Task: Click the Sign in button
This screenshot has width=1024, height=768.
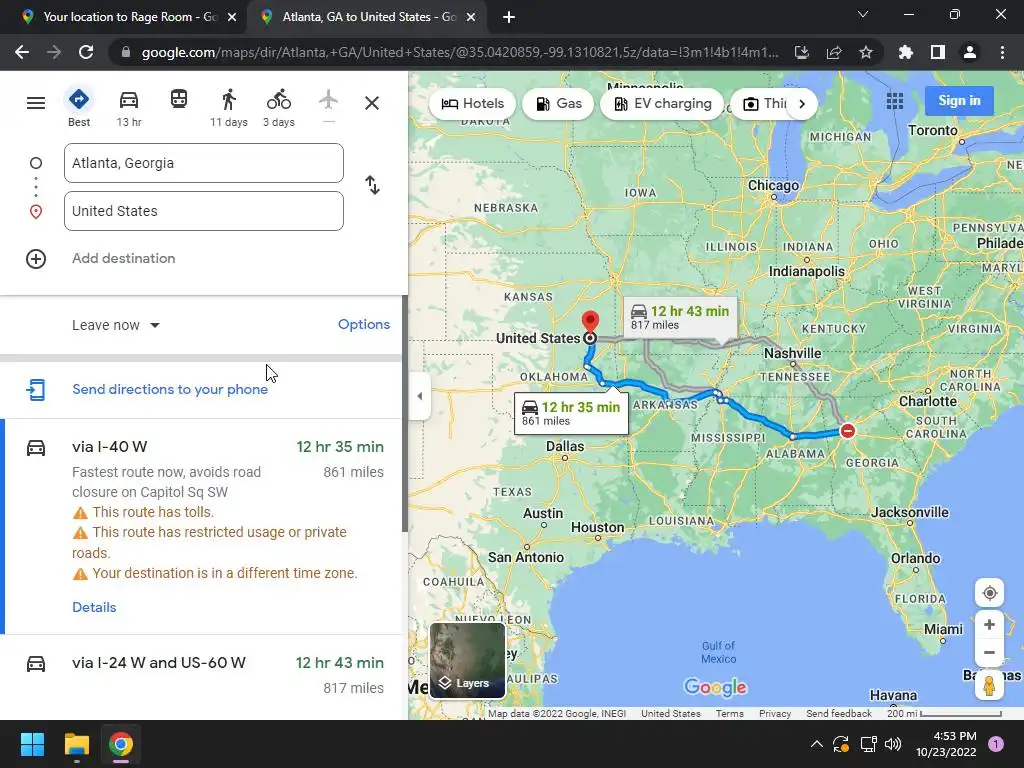Action: 959,101
